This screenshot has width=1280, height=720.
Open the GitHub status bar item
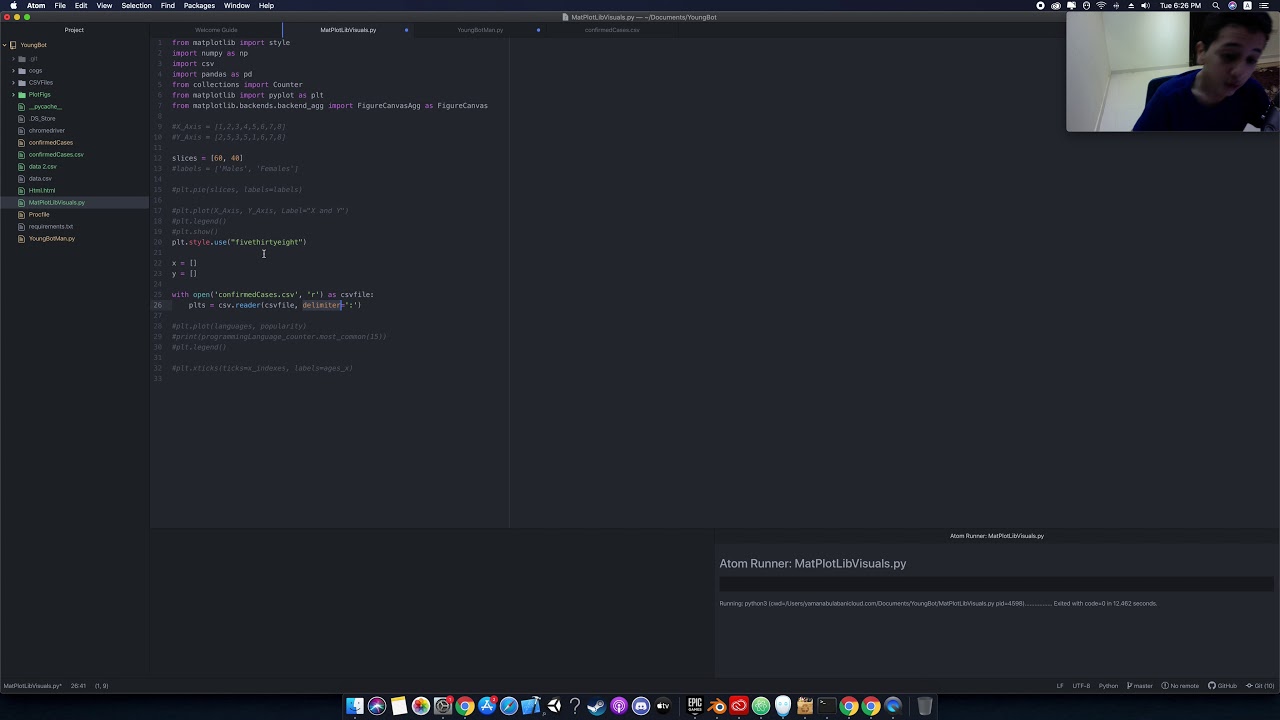point(1222,686)
